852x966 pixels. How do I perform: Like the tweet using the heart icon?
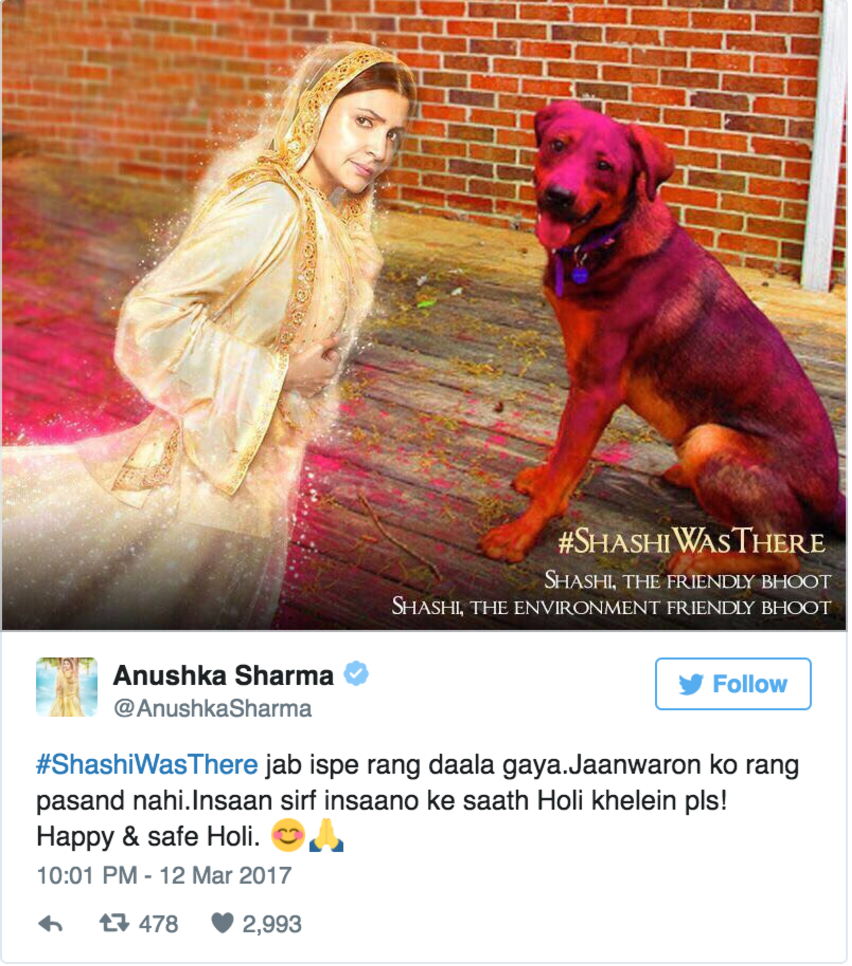(222, 923)
